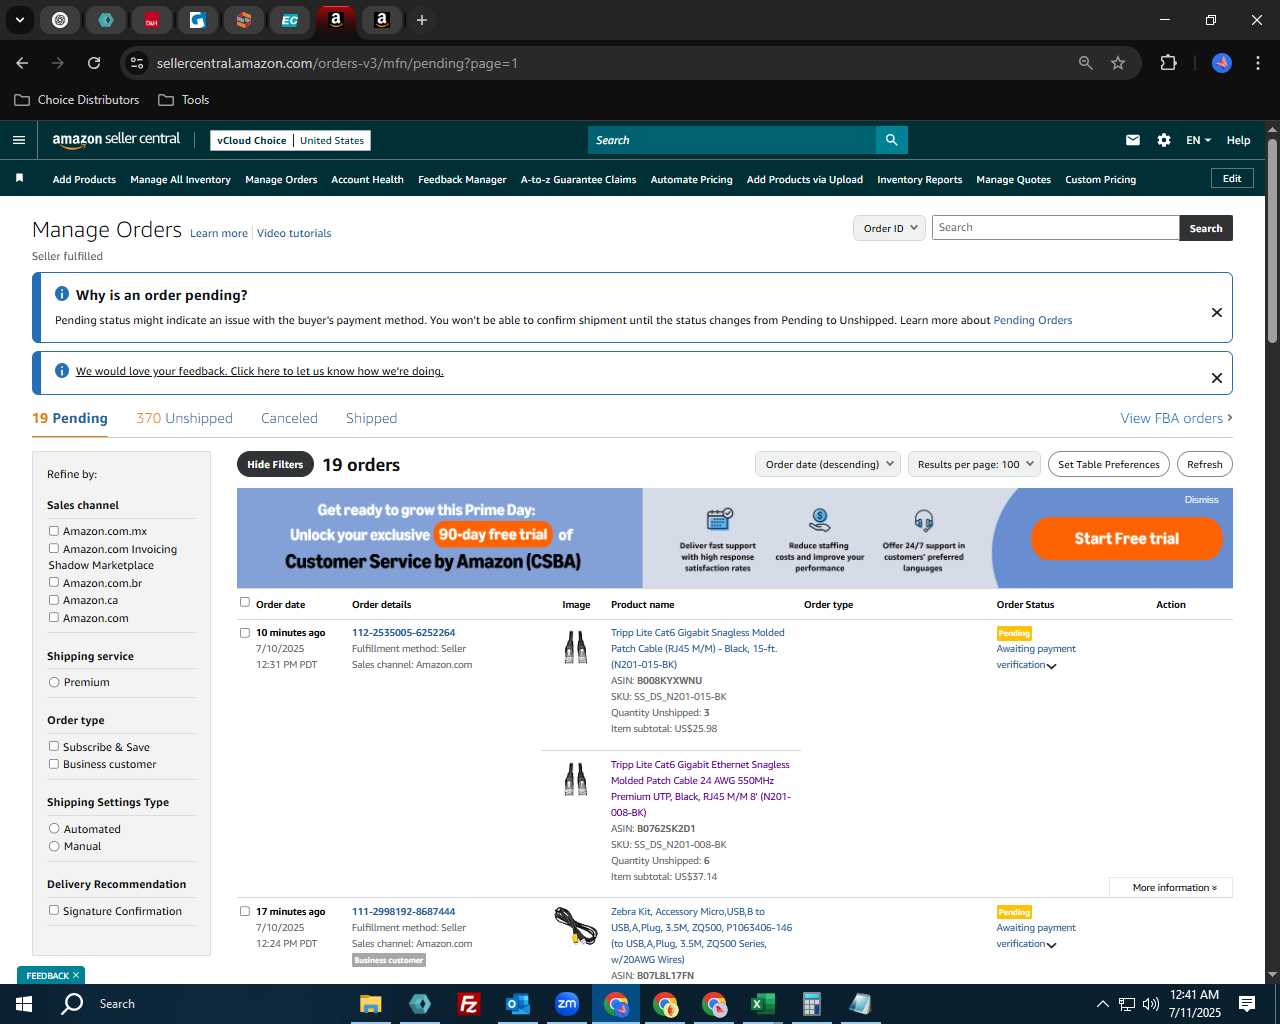Screen dimensions: 1280x1024
Task: Open the Seller Central hamburger menu
Action: [18, 140]
